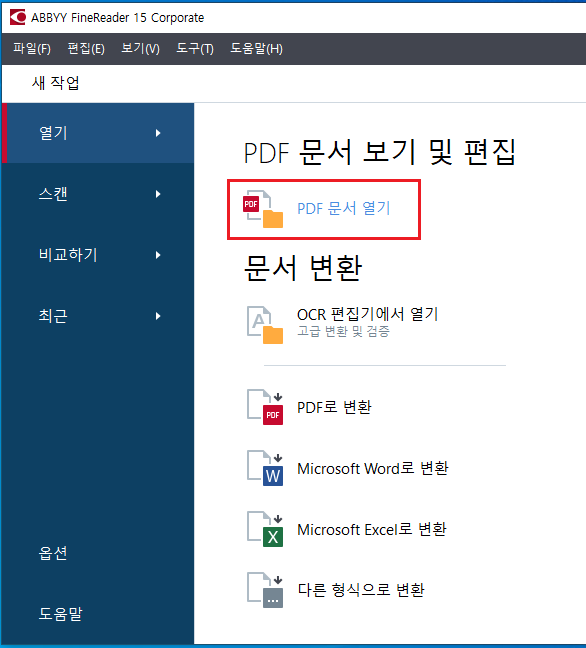Expand the arrow next to 스캔

tap(158, 194)
